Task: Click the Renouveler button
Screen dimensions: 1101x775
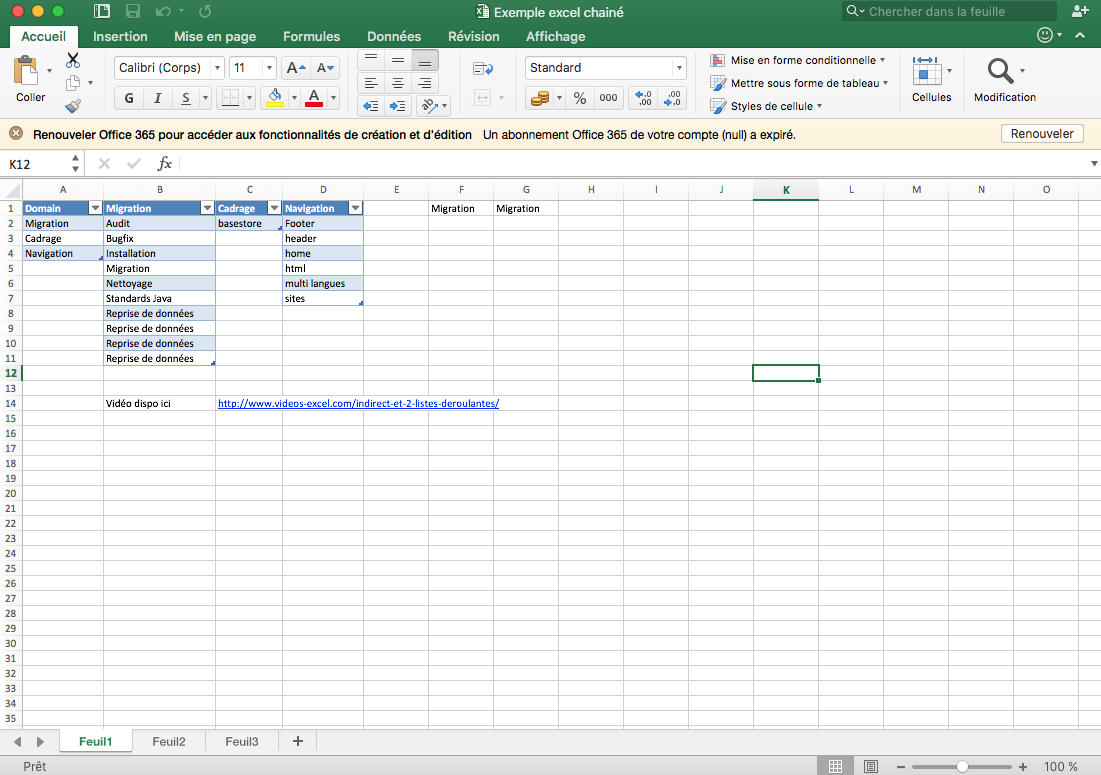Action: click(1042, 133)
